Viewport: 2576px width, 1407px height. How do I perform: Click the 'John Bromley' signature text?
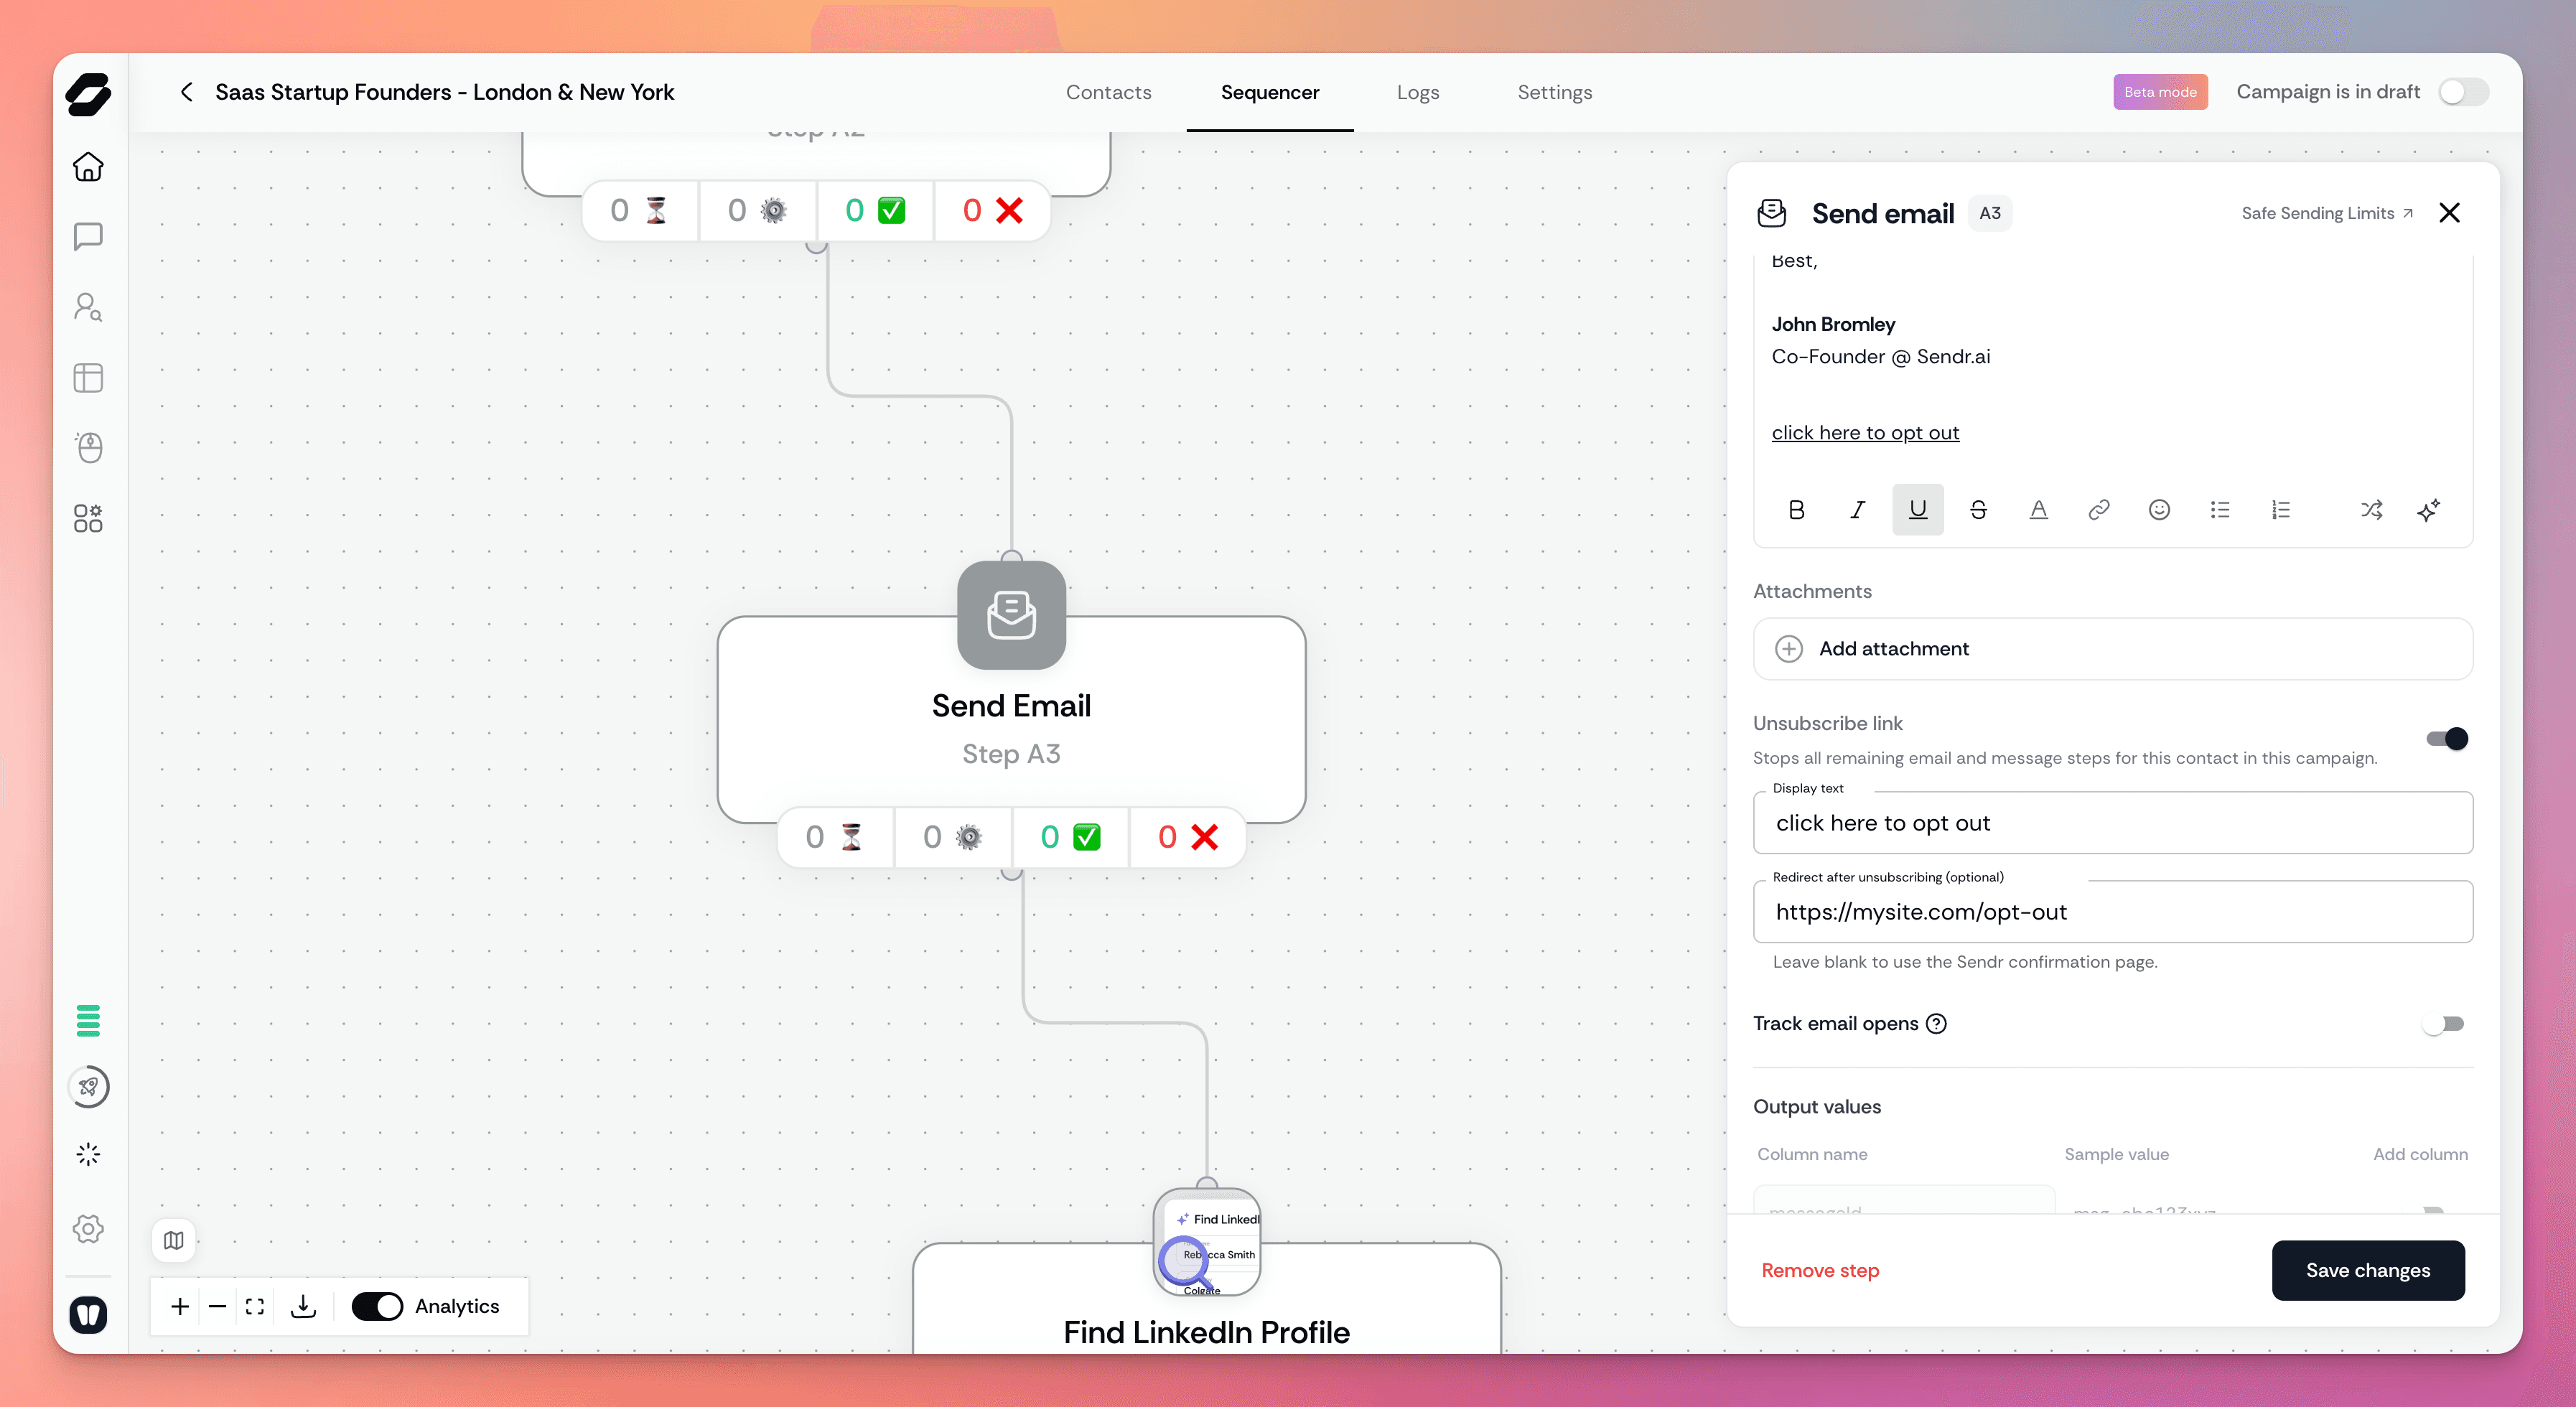pyautogui.click(x=1833, y=324)
